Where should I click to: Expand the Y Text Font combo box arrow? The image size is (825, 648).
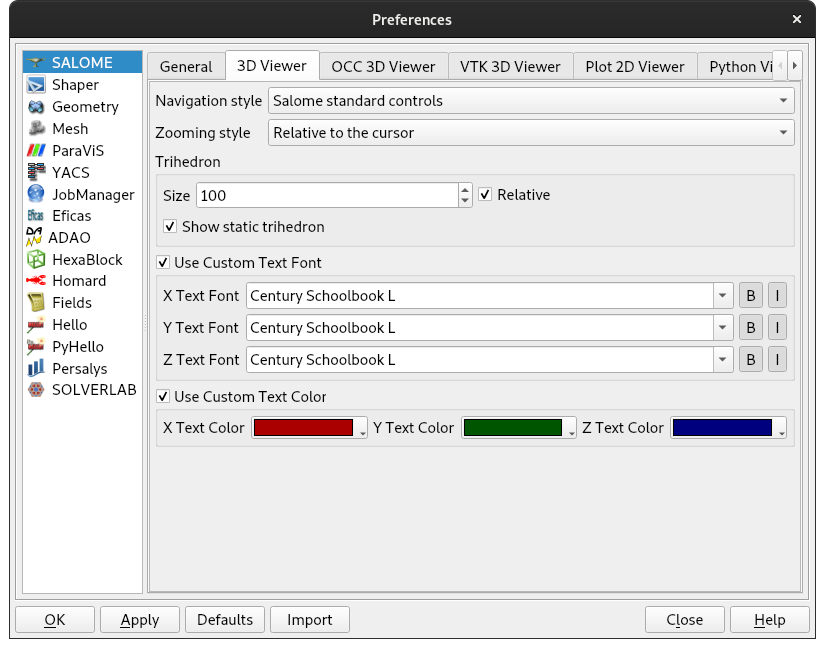(723, 328)
